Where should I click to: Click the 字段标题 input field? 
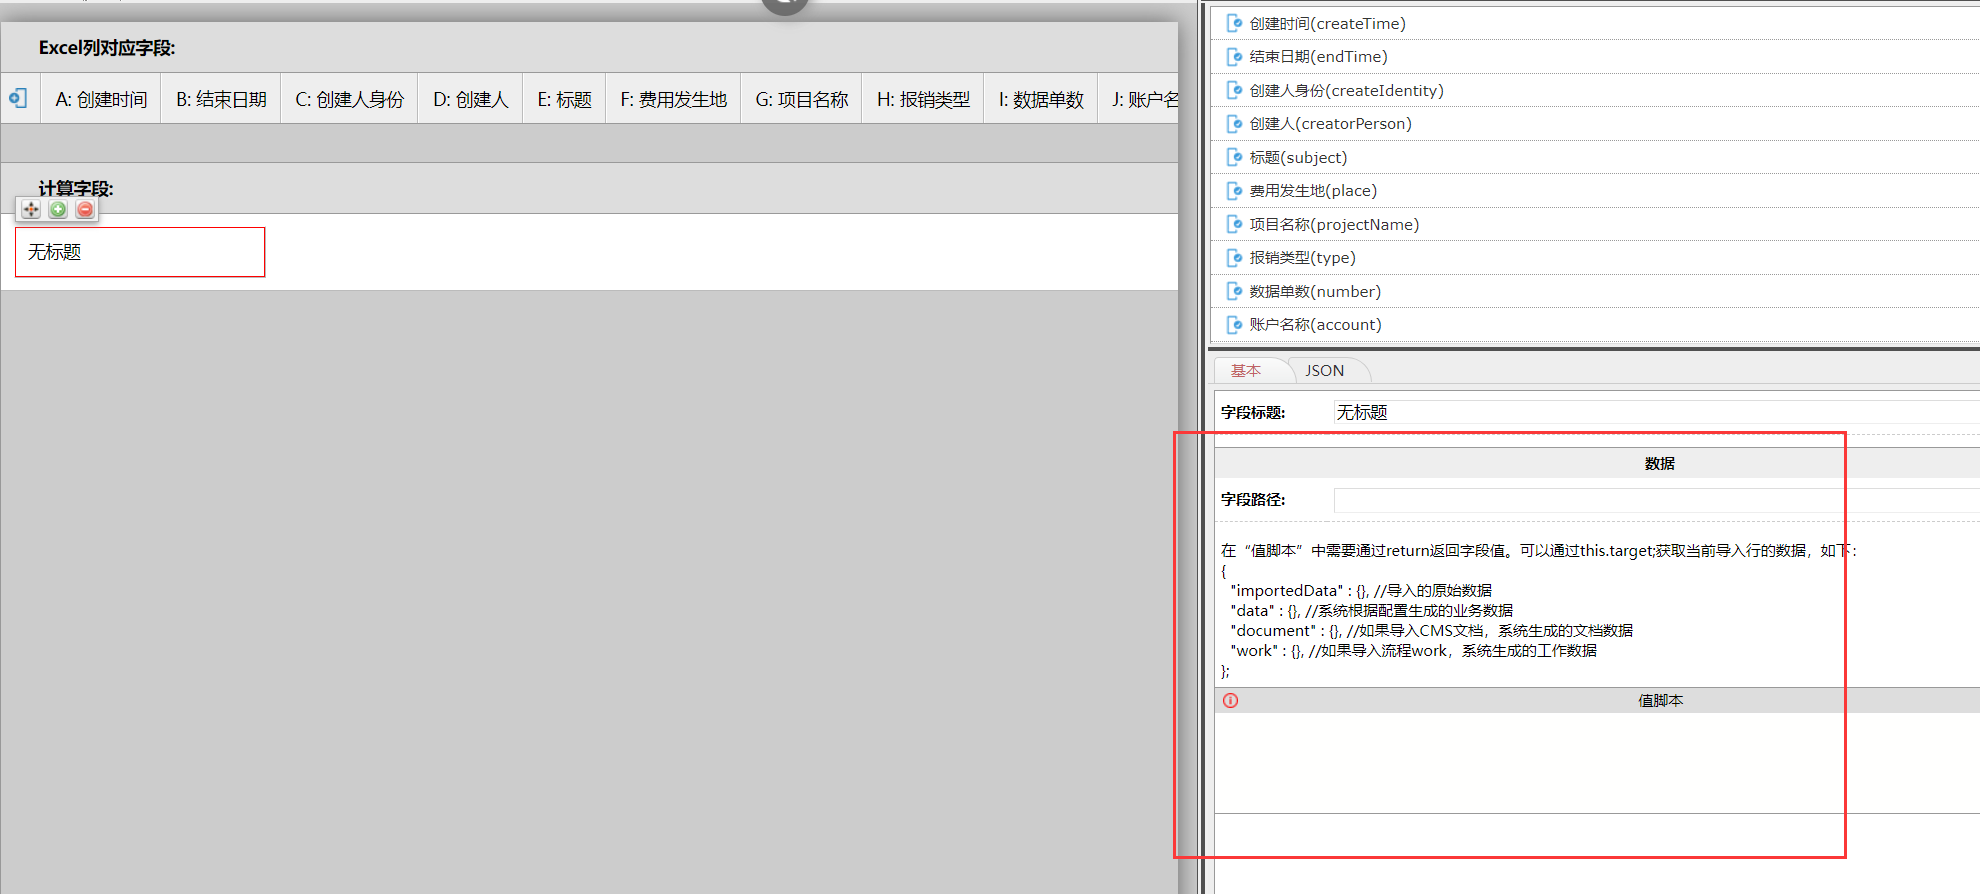pos(1656,412)
